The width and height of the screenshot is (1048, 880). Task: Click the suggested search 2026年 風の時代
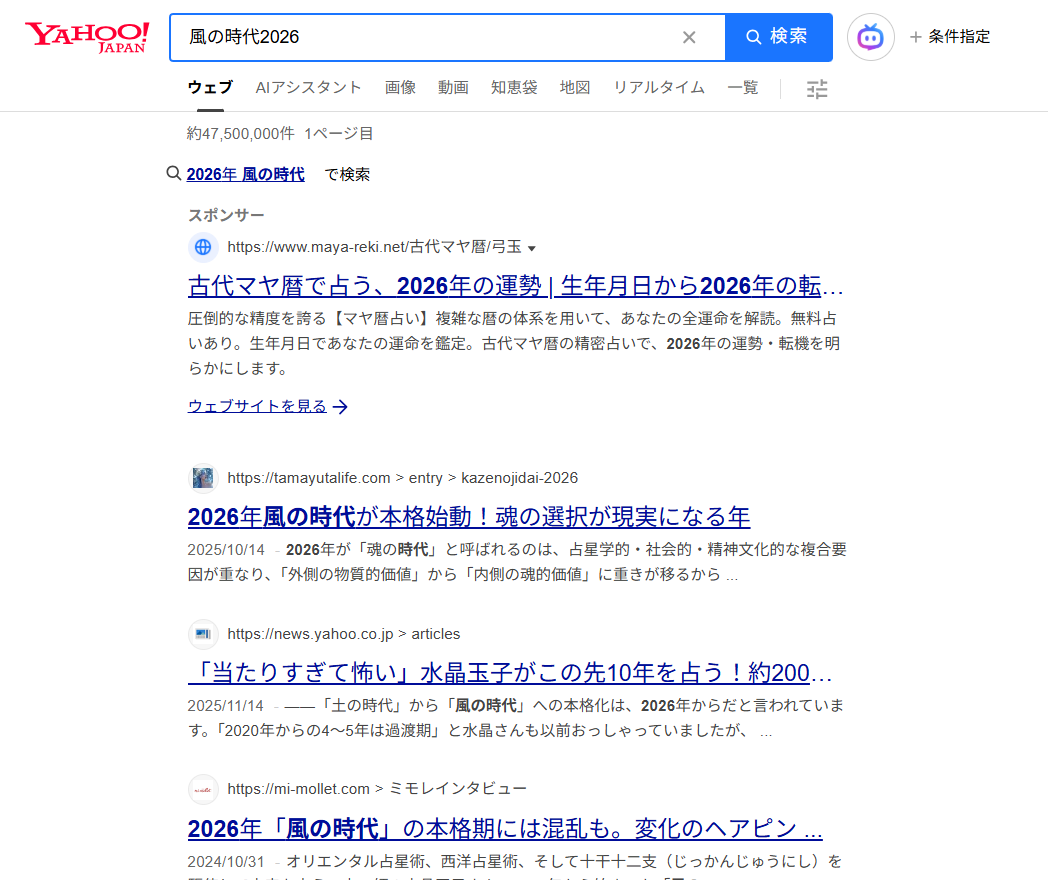(245, 174)
